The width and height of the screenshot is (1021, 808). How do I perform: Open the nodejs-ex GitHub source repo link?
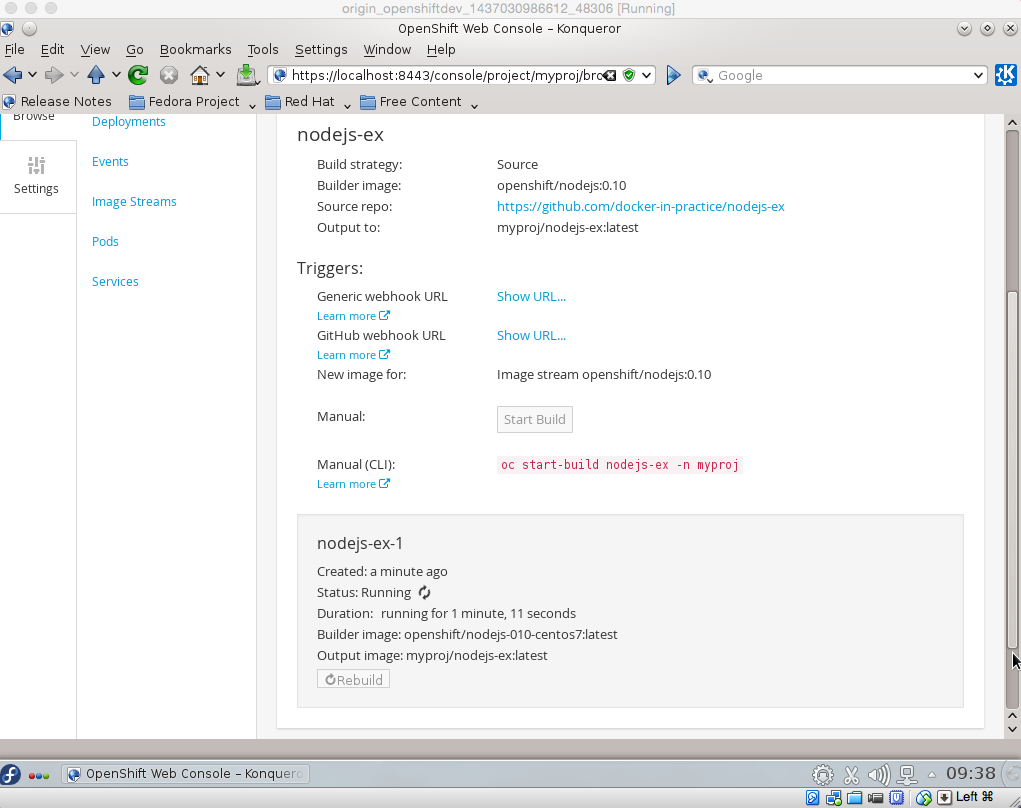[640, 207]
